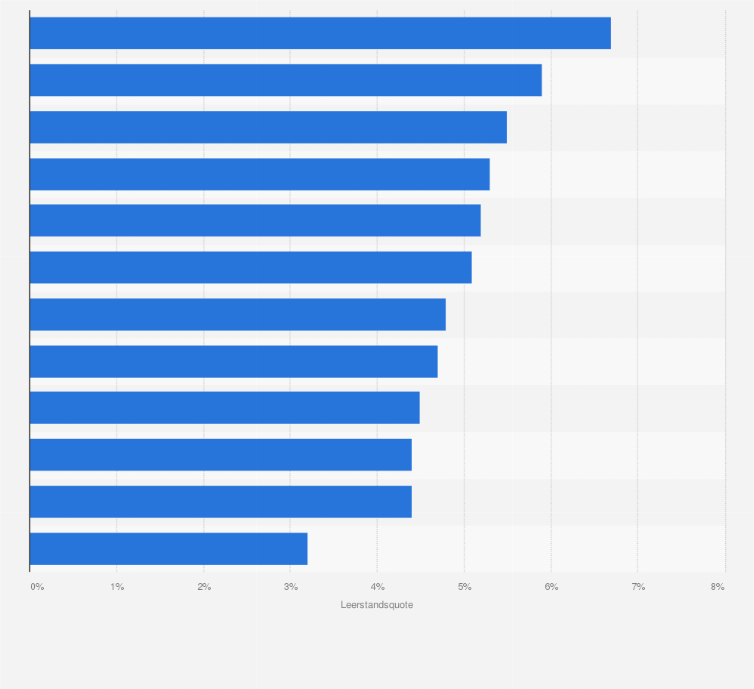754x689 pixels.
Task: Click the 0% axis label
Action: tap(38, 587)
